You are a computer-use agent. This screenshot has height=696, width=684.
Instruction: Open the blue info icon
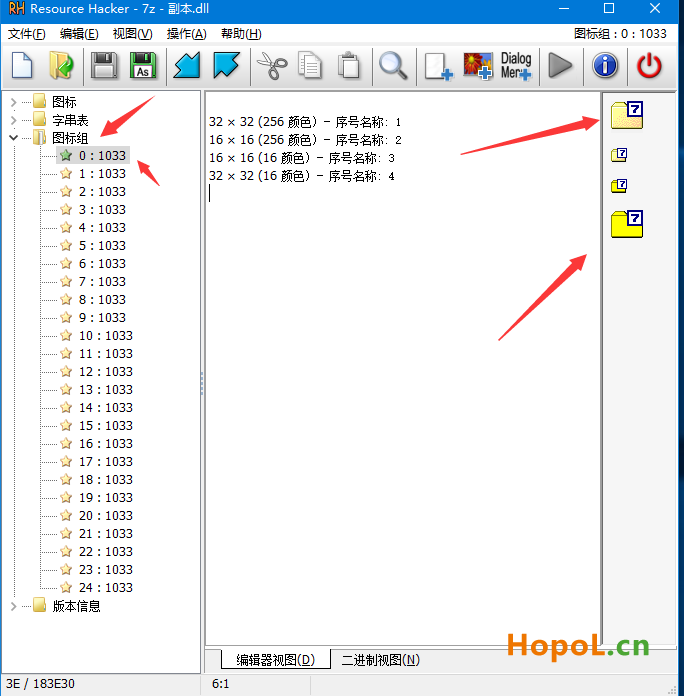click(605, 66)
